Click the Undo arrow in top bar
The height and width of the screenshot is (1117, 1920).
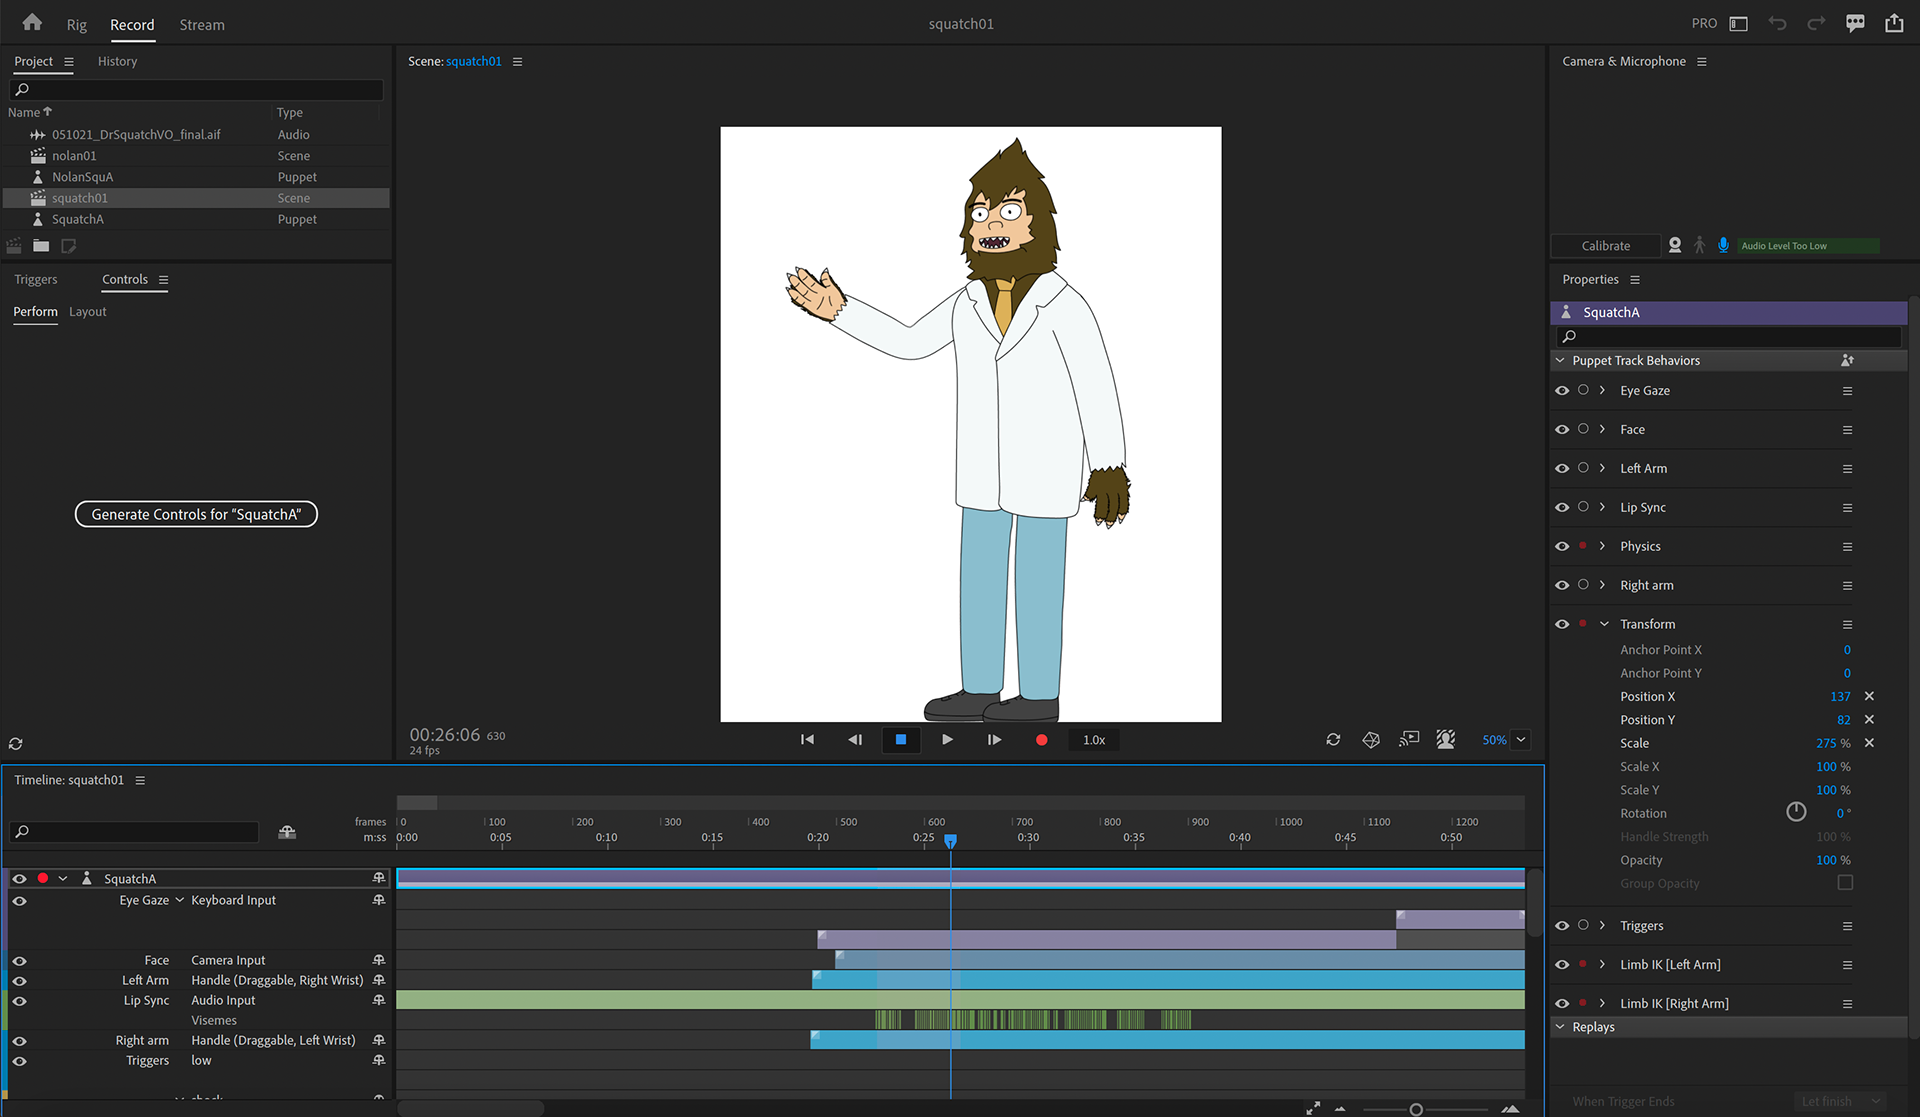pyautogui.click(x=1777, y=24)
